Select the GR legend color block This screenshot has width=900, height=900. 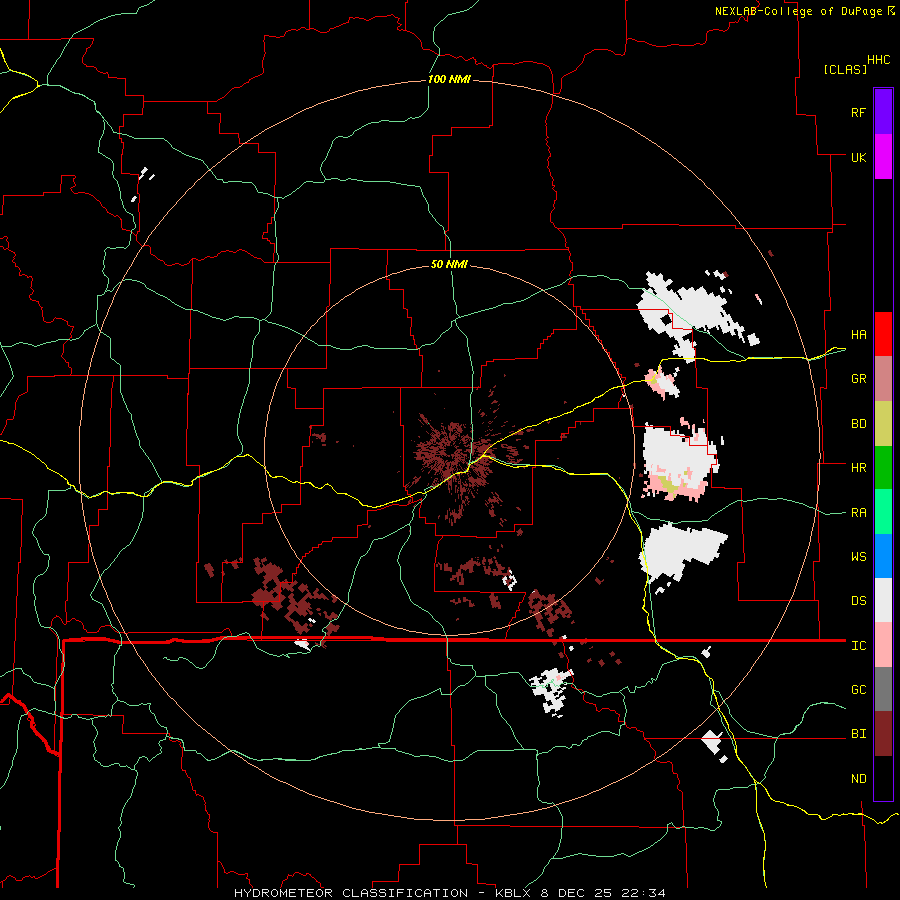tap(883, 379)
